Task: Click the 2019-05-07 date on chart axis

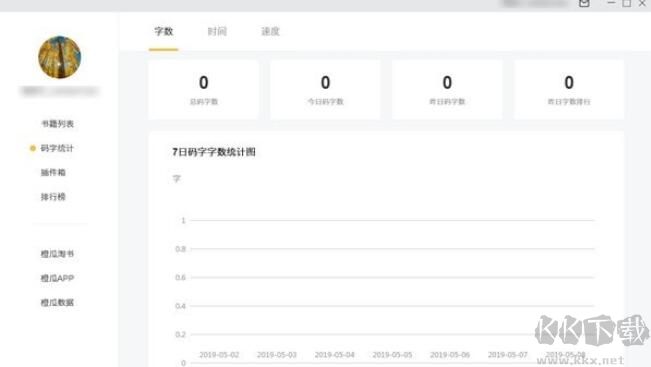Action: (x=508, y=355)
